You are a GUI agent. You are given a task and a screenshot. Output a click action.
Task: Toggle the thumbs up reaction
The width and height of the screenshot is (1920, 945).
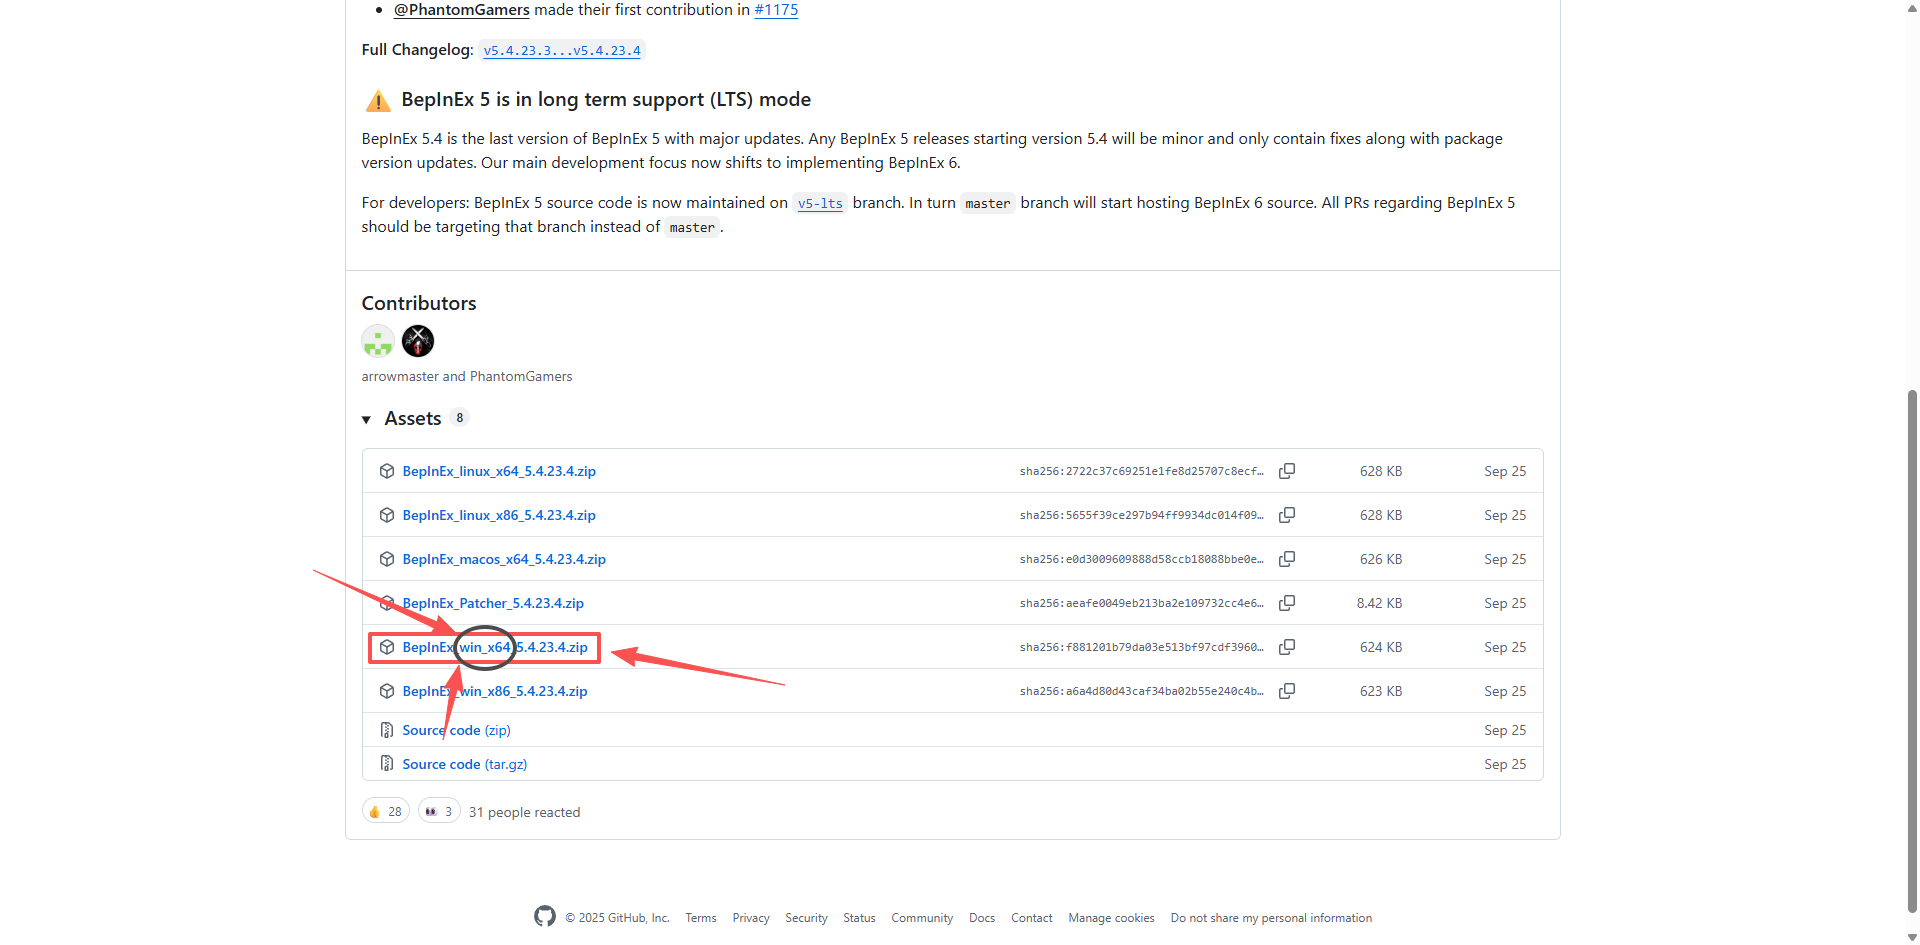(x=385, y=812)
